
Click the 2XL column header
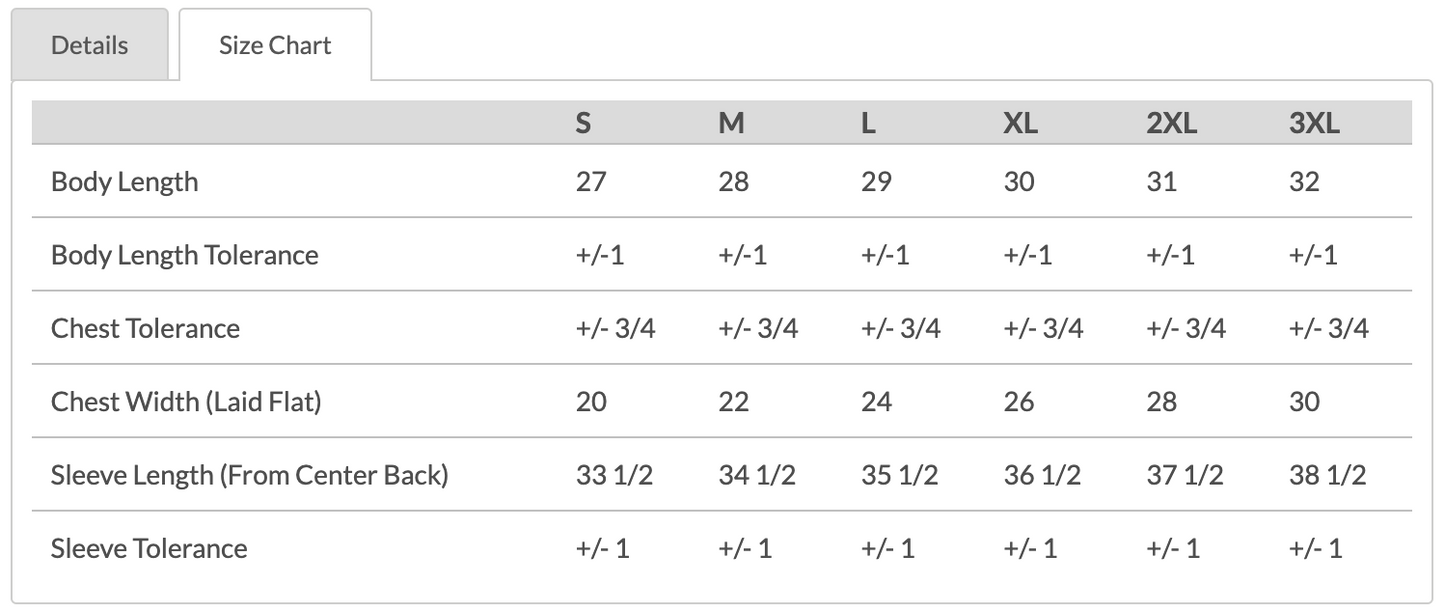1171,123
